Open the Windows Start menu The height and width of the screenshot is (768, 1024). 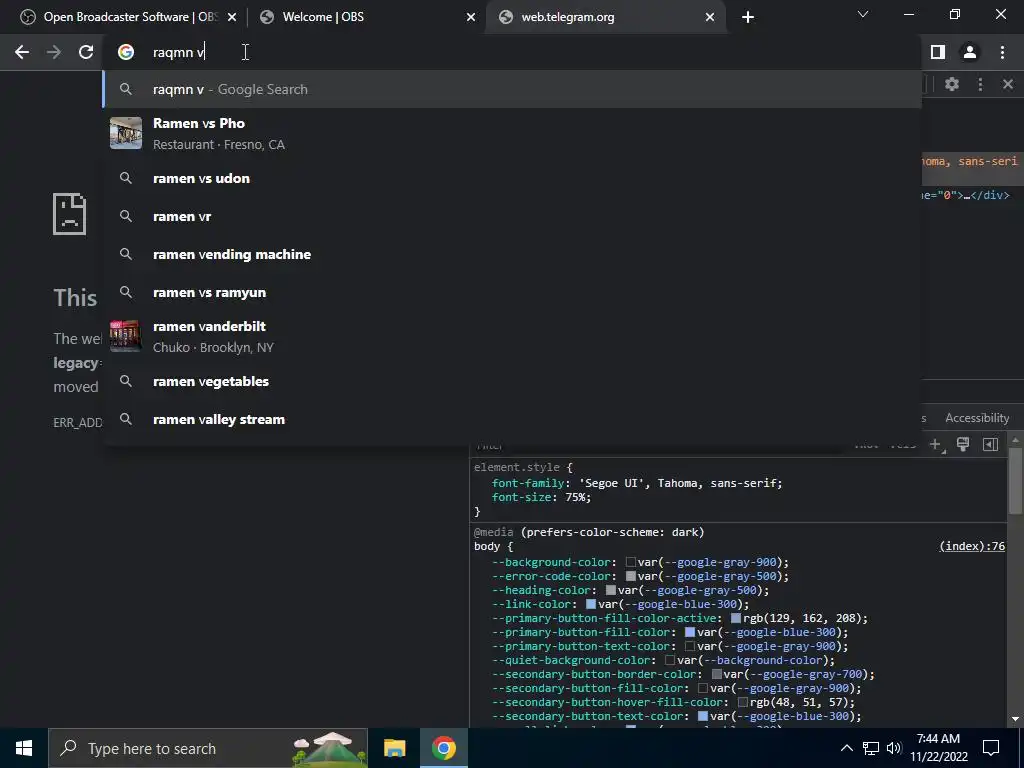tap(24, 748)
